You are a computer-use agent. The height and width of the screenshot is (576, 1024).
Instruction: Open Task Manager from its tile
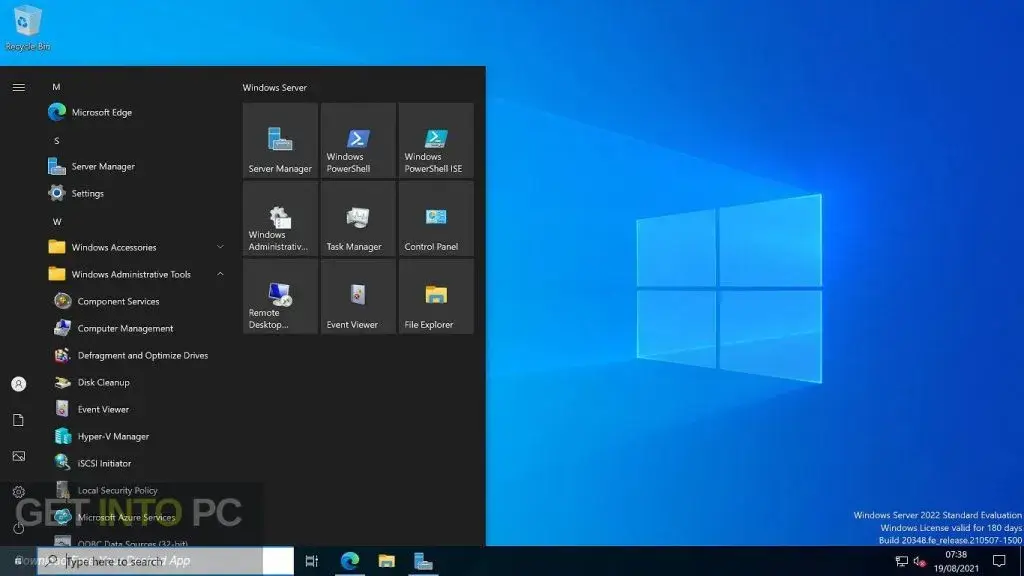357,218
